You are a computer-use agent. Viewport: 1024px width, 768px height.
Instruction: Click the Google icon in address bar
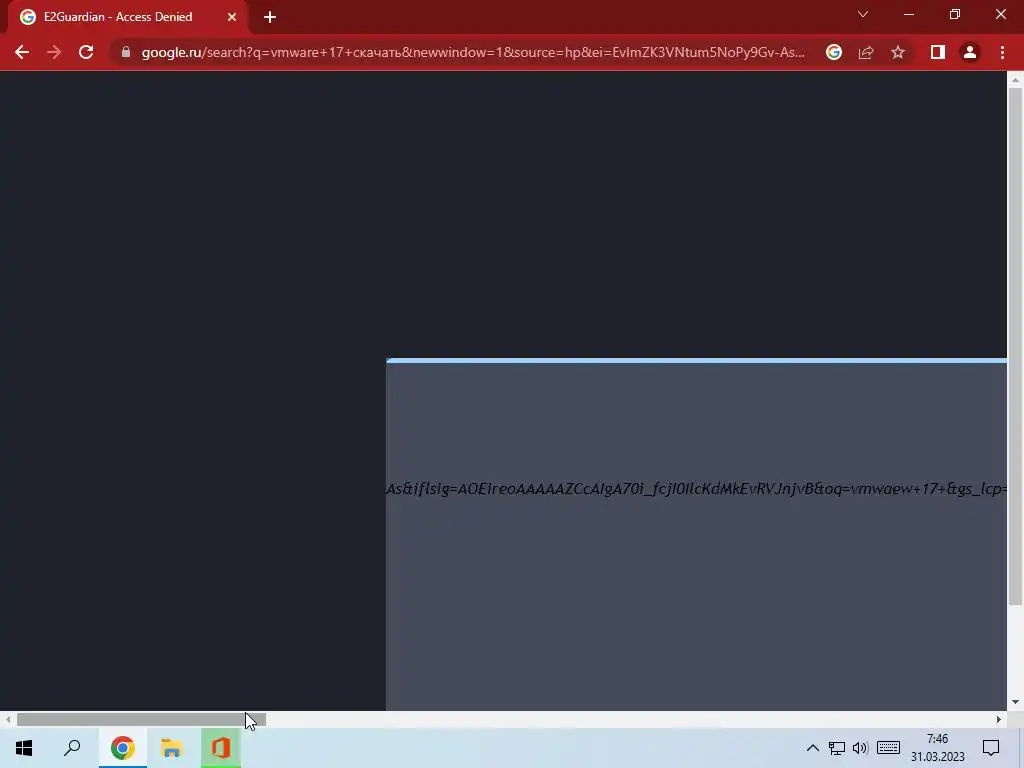tap(834, 52)
